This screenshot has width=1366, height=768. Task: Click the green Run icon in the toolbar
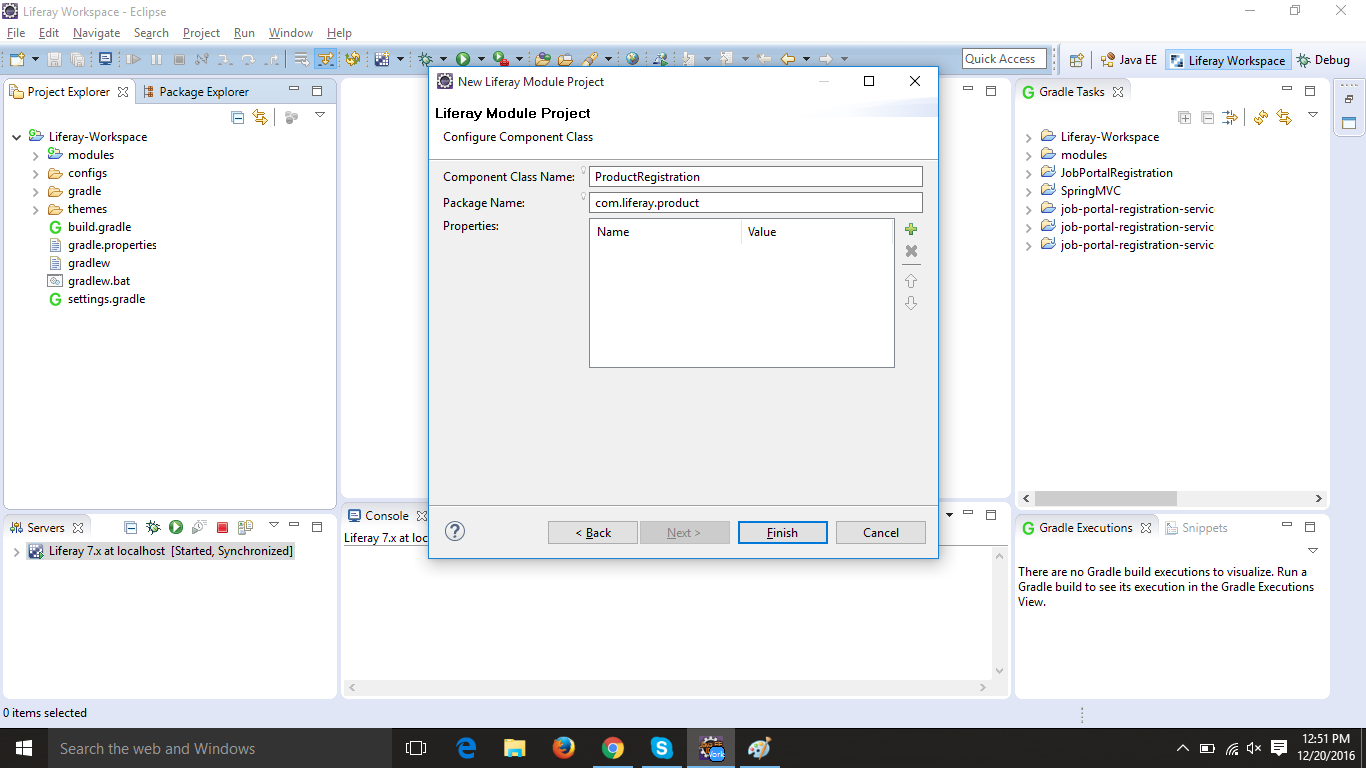click(x=463, y=58)
